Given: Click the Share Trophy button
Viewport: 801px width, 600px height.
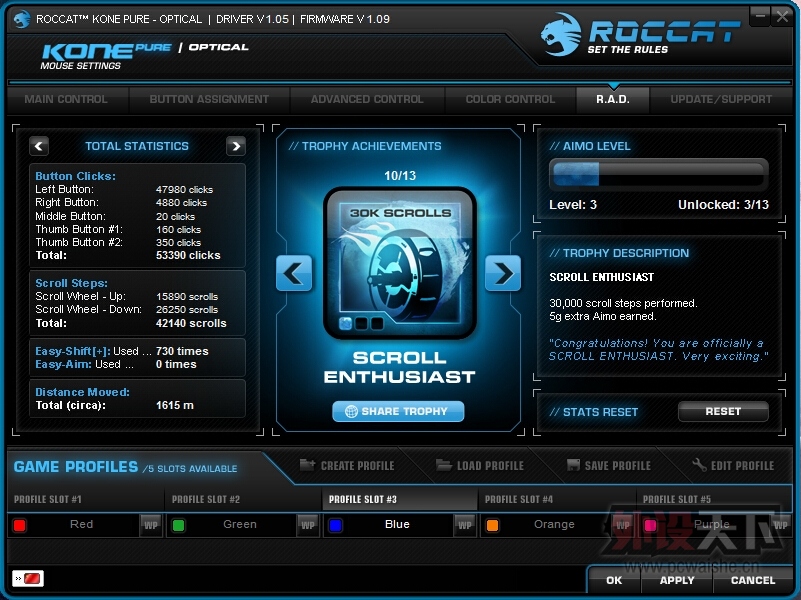Looking at the screenshot, I should tap(398, 411).
